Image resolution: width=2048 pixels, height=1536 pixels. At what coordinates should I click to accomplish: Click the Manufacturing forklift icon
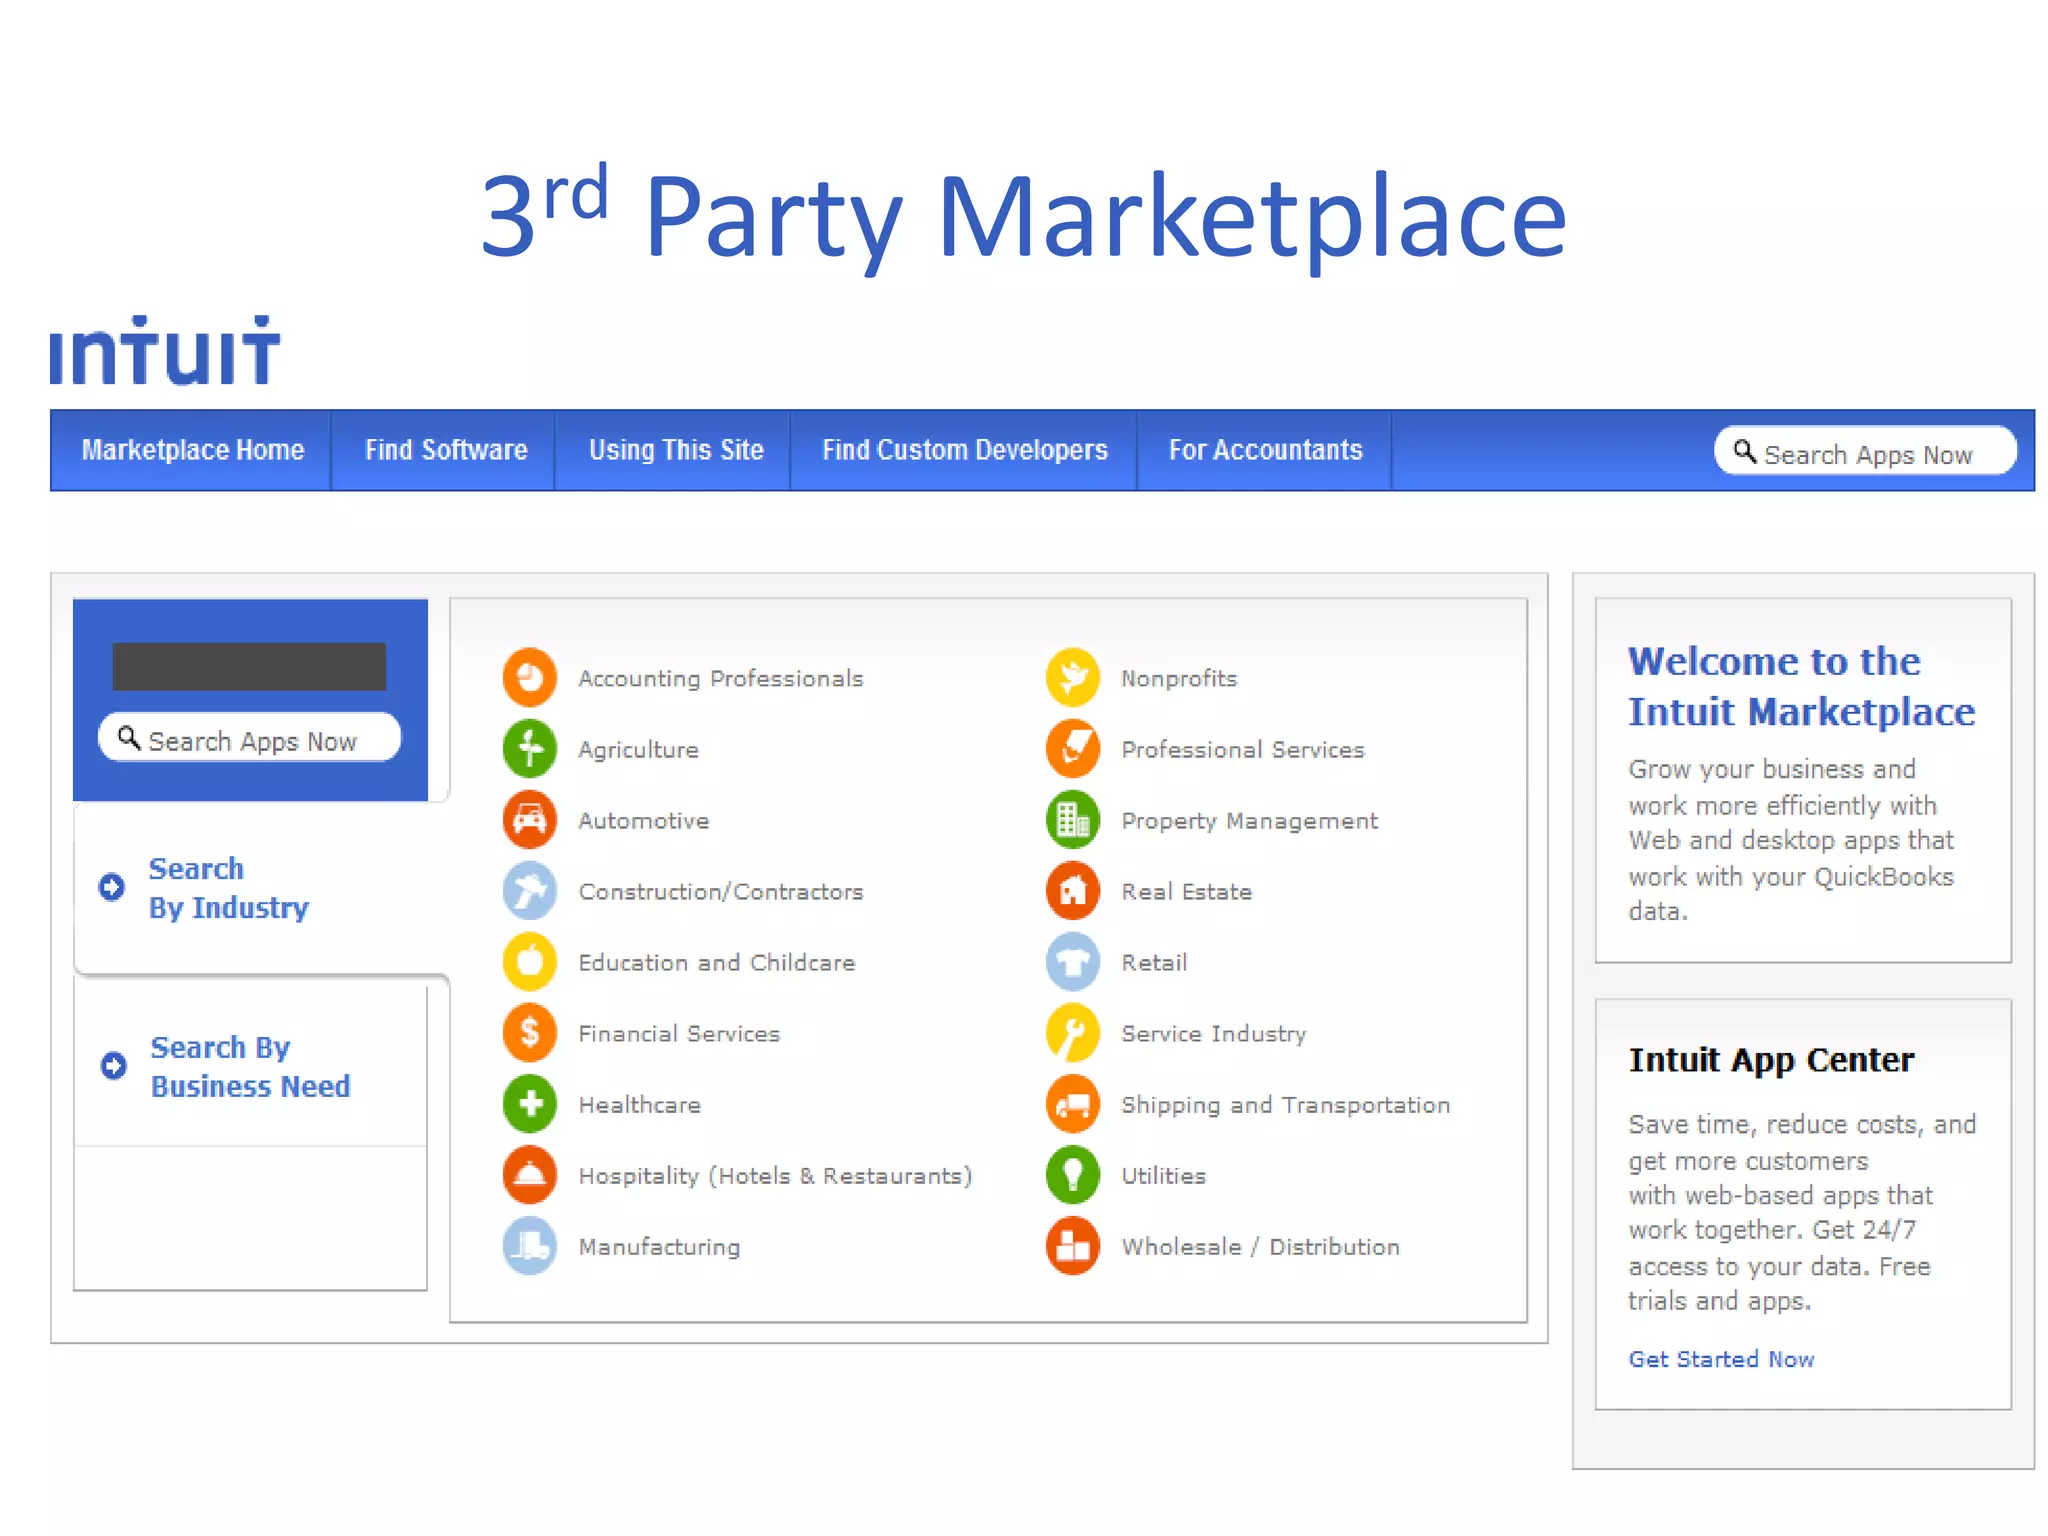click(x=530, y=1245)
